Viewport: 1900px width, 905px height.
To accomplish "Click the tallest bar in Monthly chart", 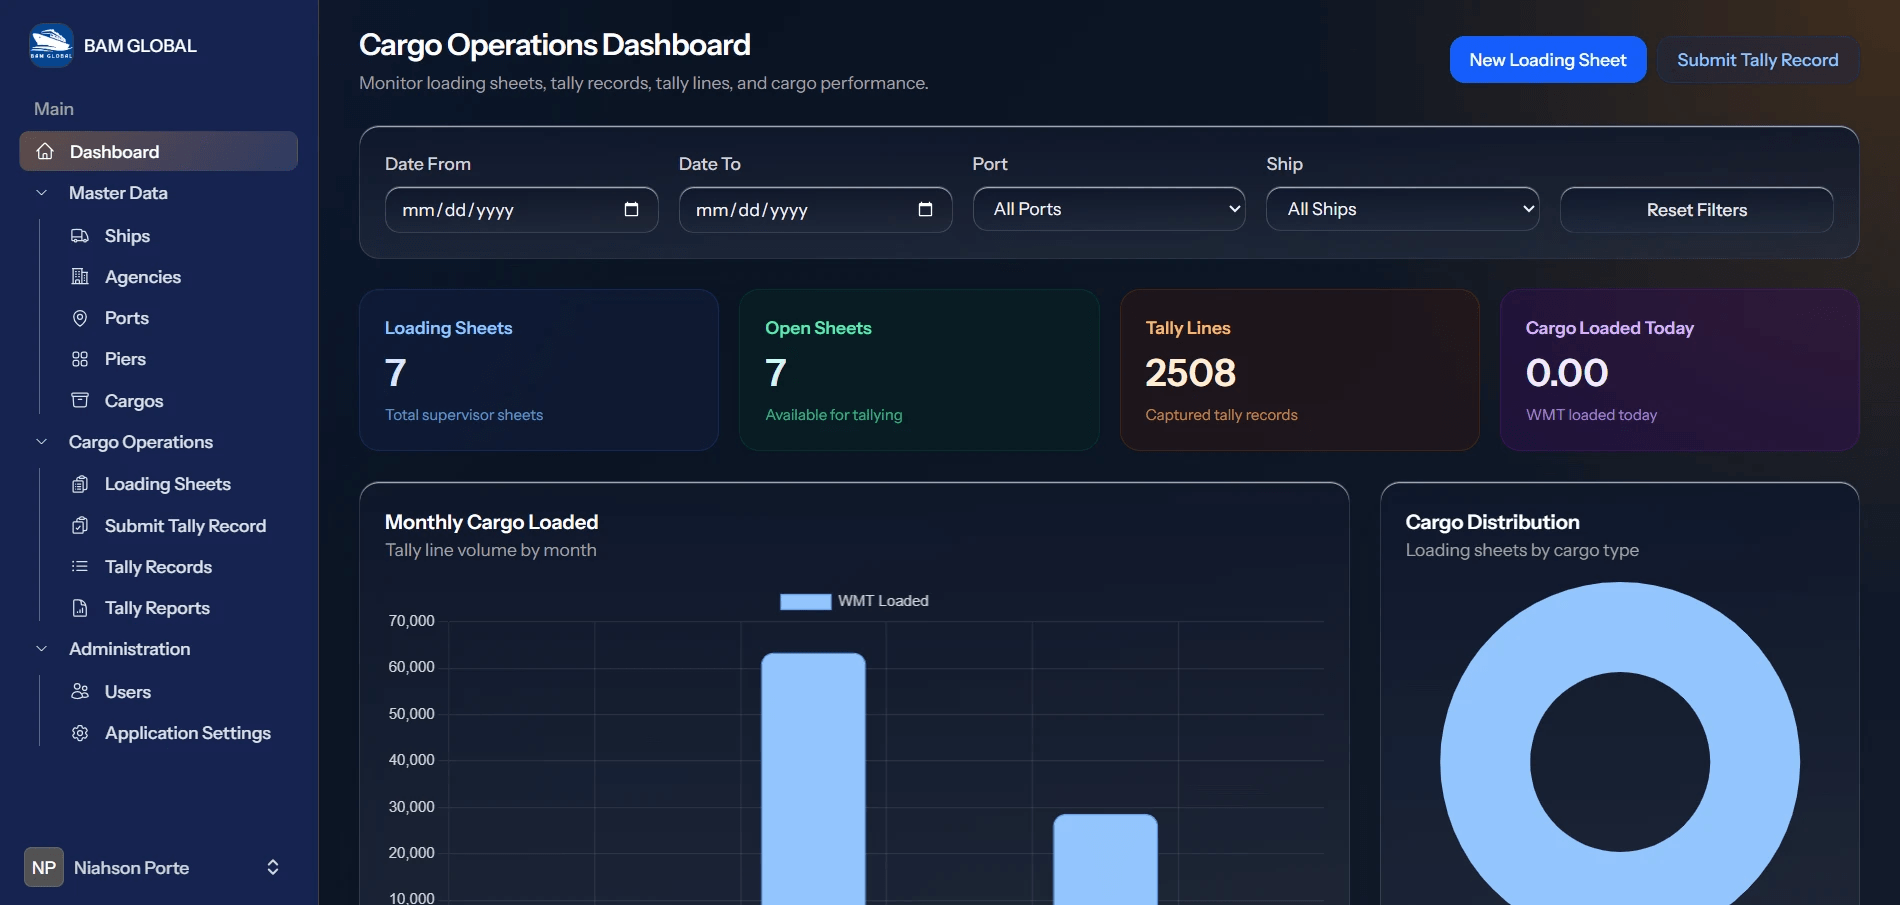I will coord(813,780).
